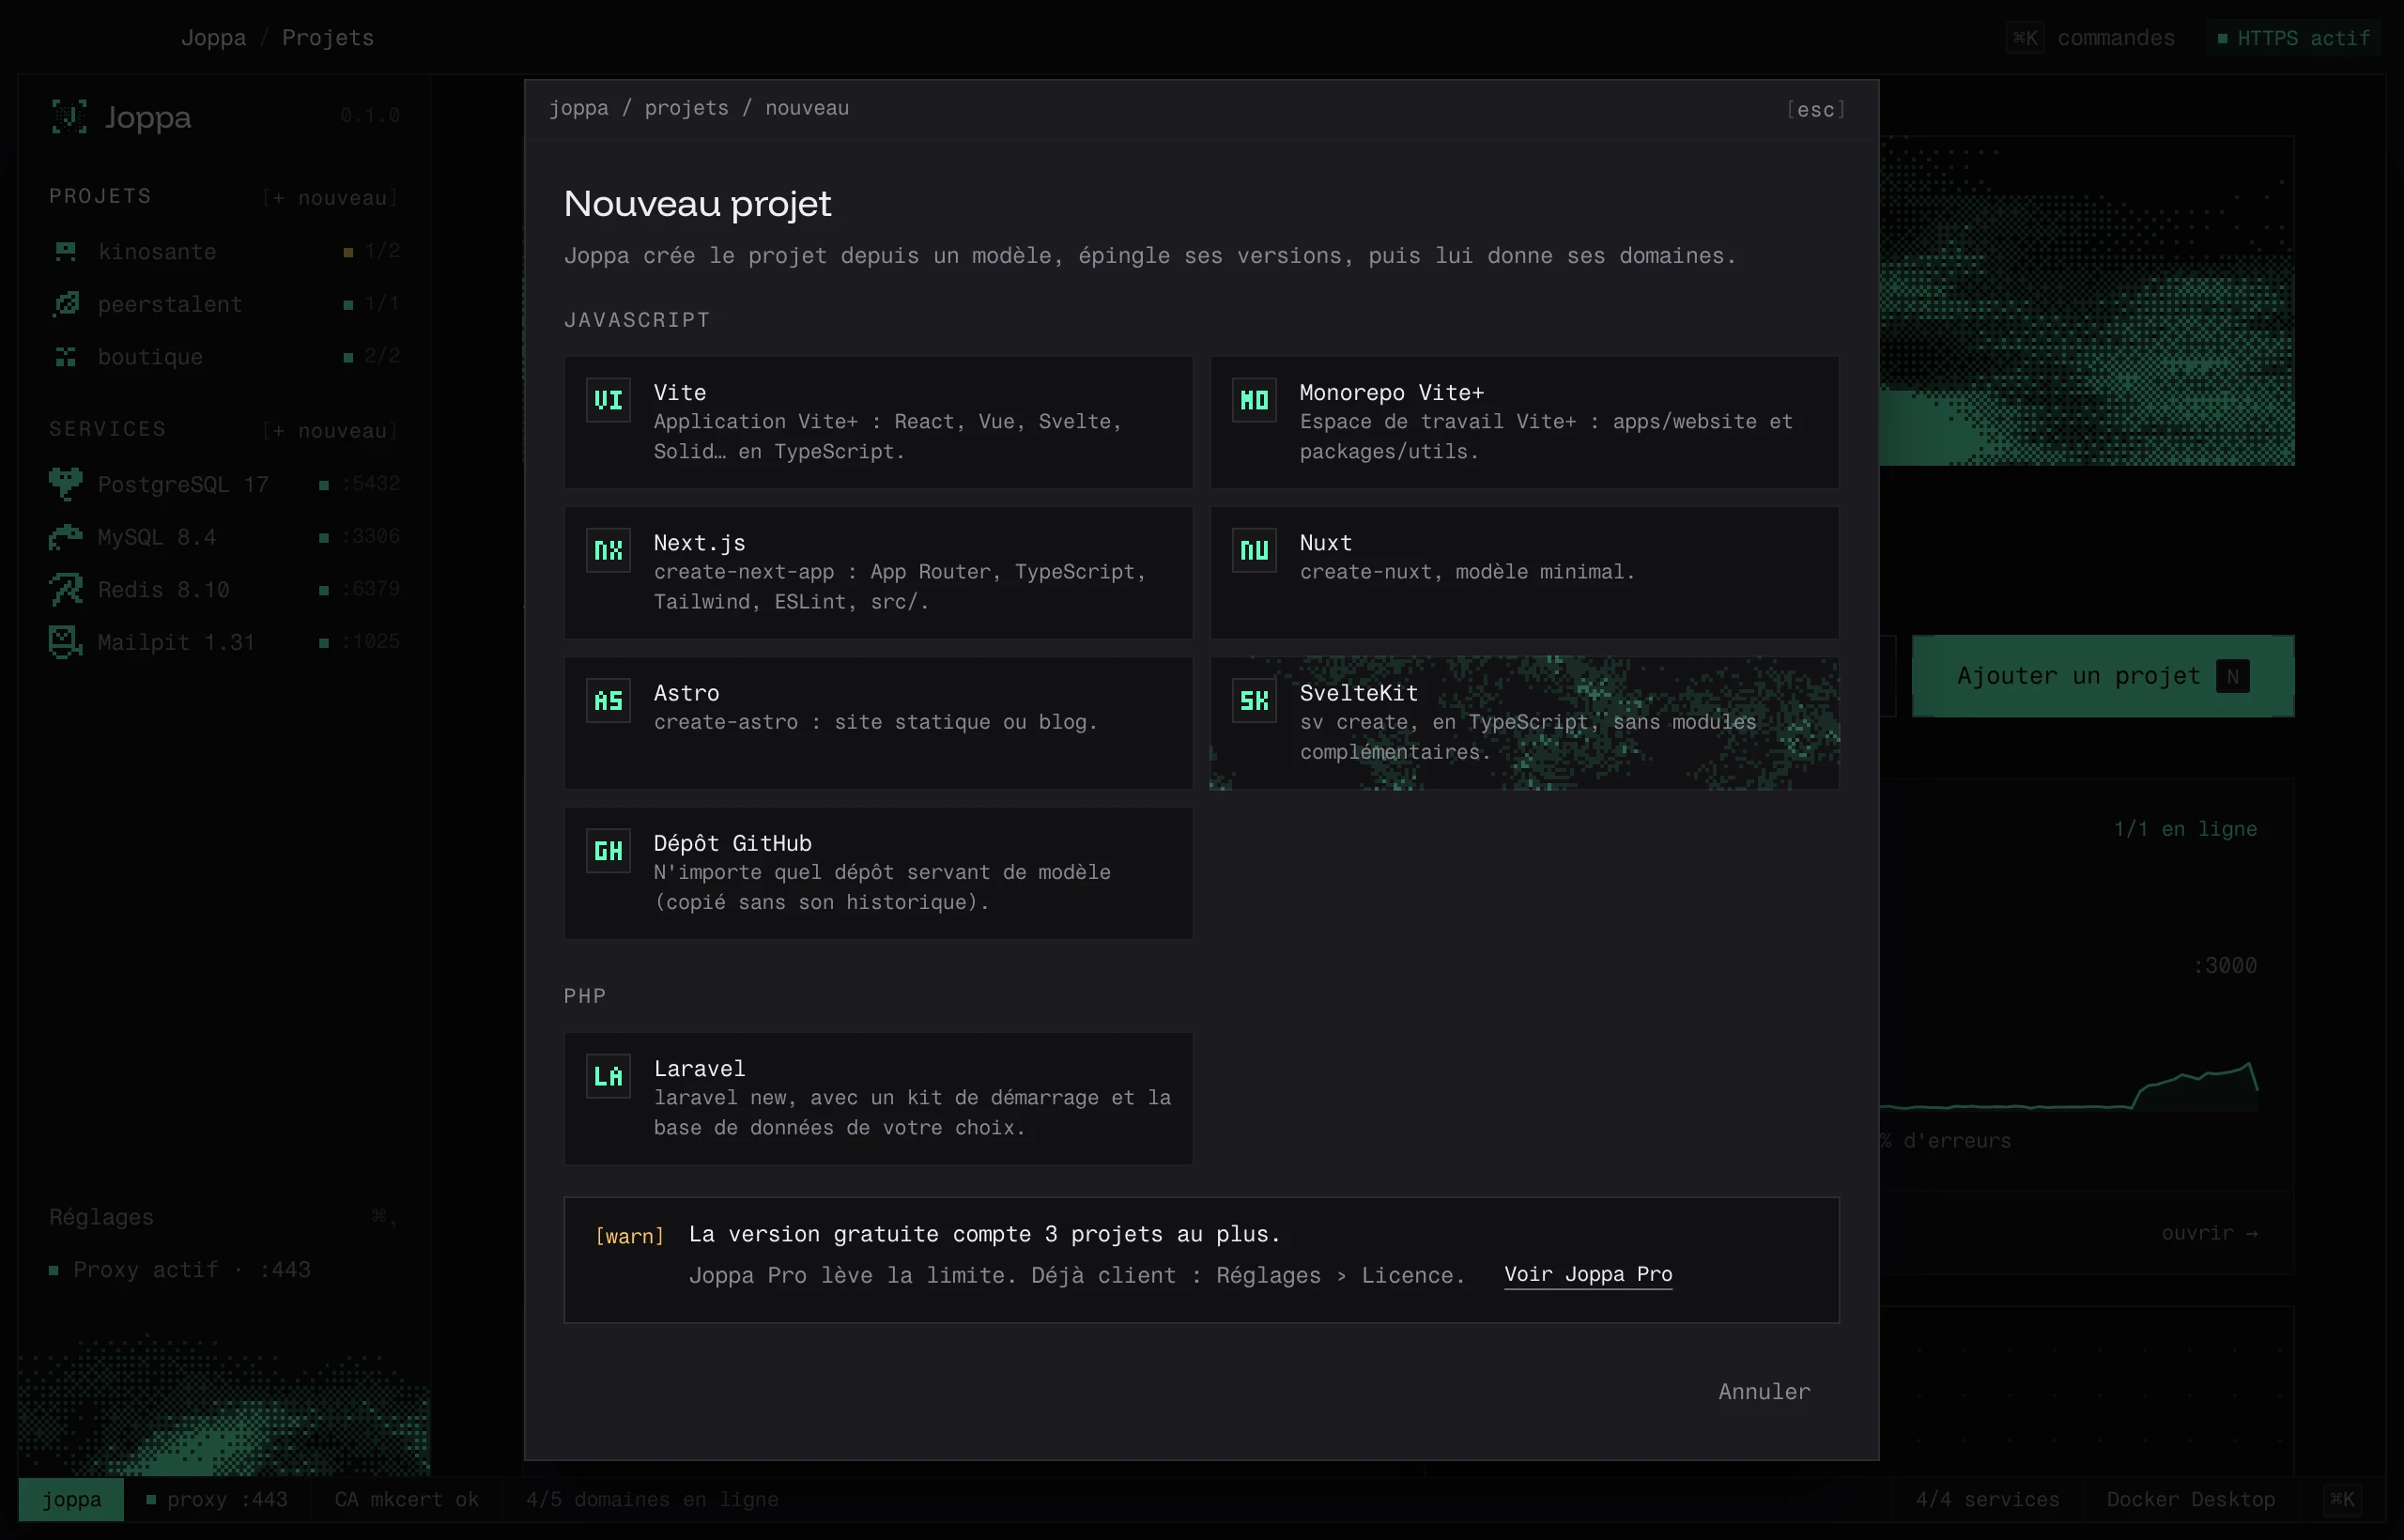Click the HTTPS actif status badge
Image resolution: width=2404 pixels, height=1540 pixels.
[x=2293, y=38]
